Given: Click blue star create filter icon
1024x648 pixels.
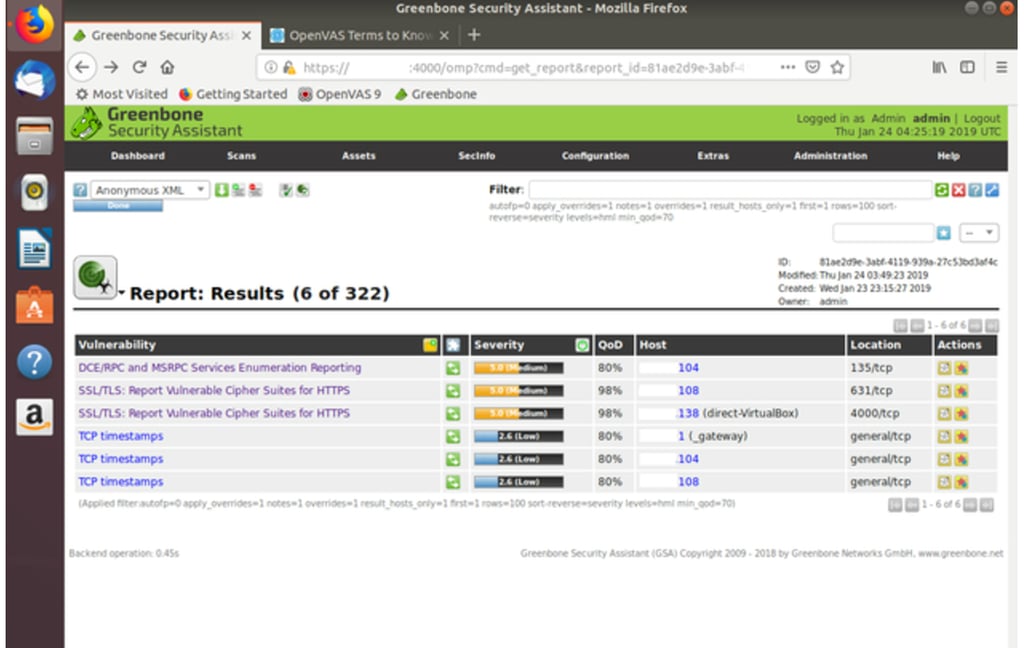Looking at the screenshot, I should (944, 233).
